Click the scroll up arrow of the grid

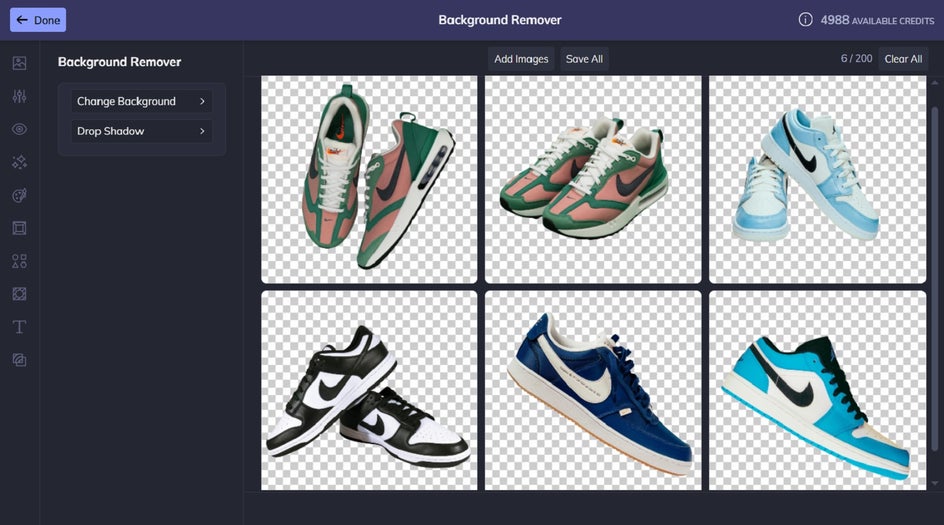(x=934, y=82)
